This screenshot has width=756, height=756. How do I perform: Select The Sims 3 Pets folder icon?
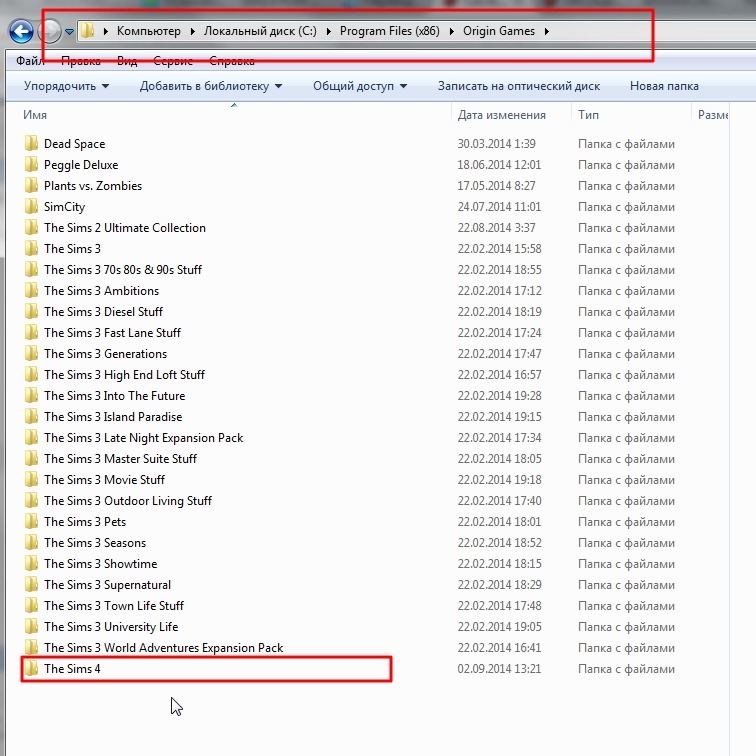[31, 521]
